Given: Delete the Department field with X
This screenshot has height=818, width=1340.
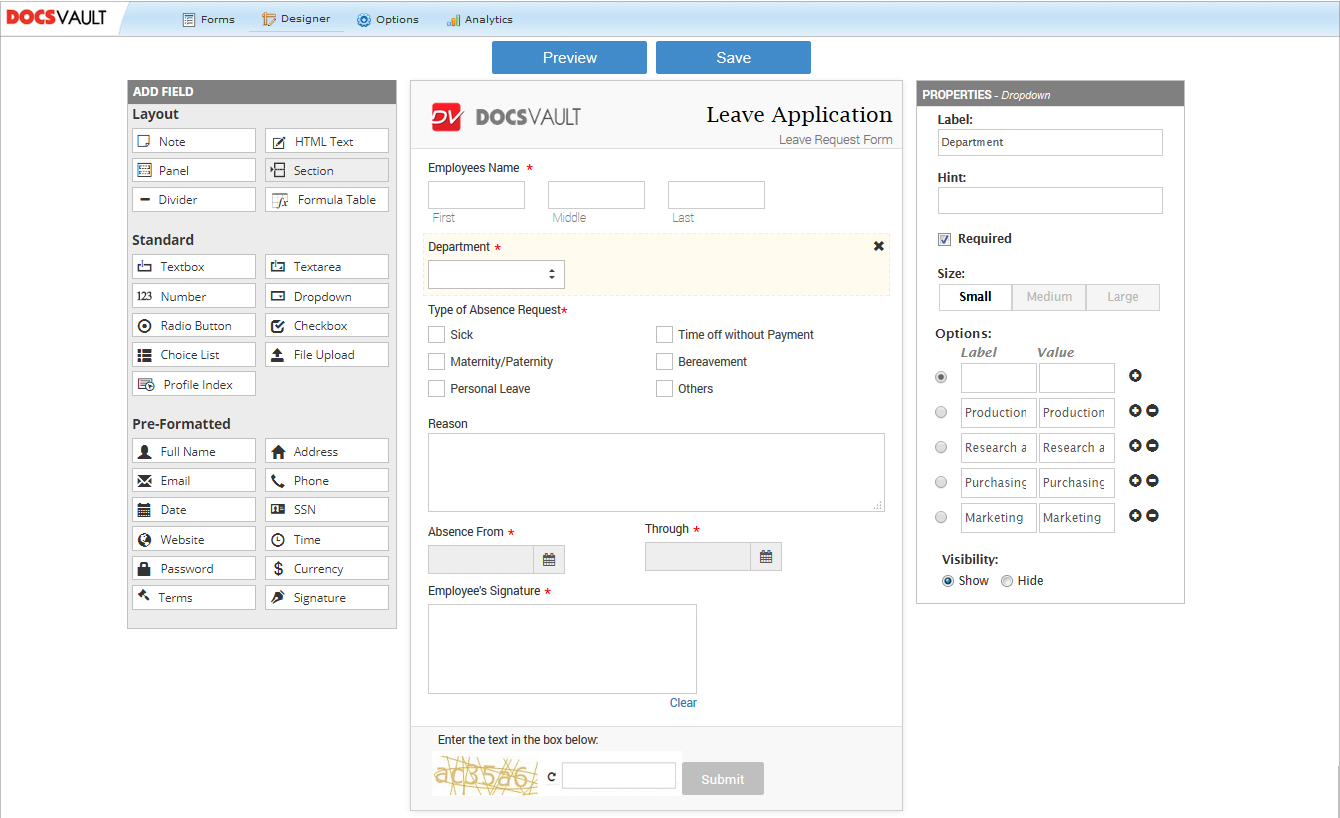Looking at the screenshot, I should click(879, 246).
